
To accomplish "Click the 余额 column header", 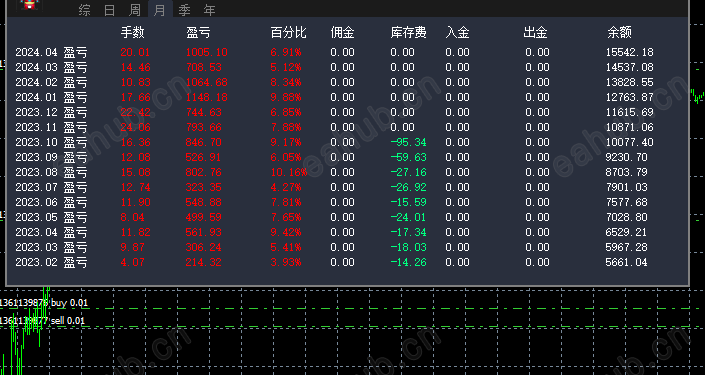I will [x=619, y=32].
